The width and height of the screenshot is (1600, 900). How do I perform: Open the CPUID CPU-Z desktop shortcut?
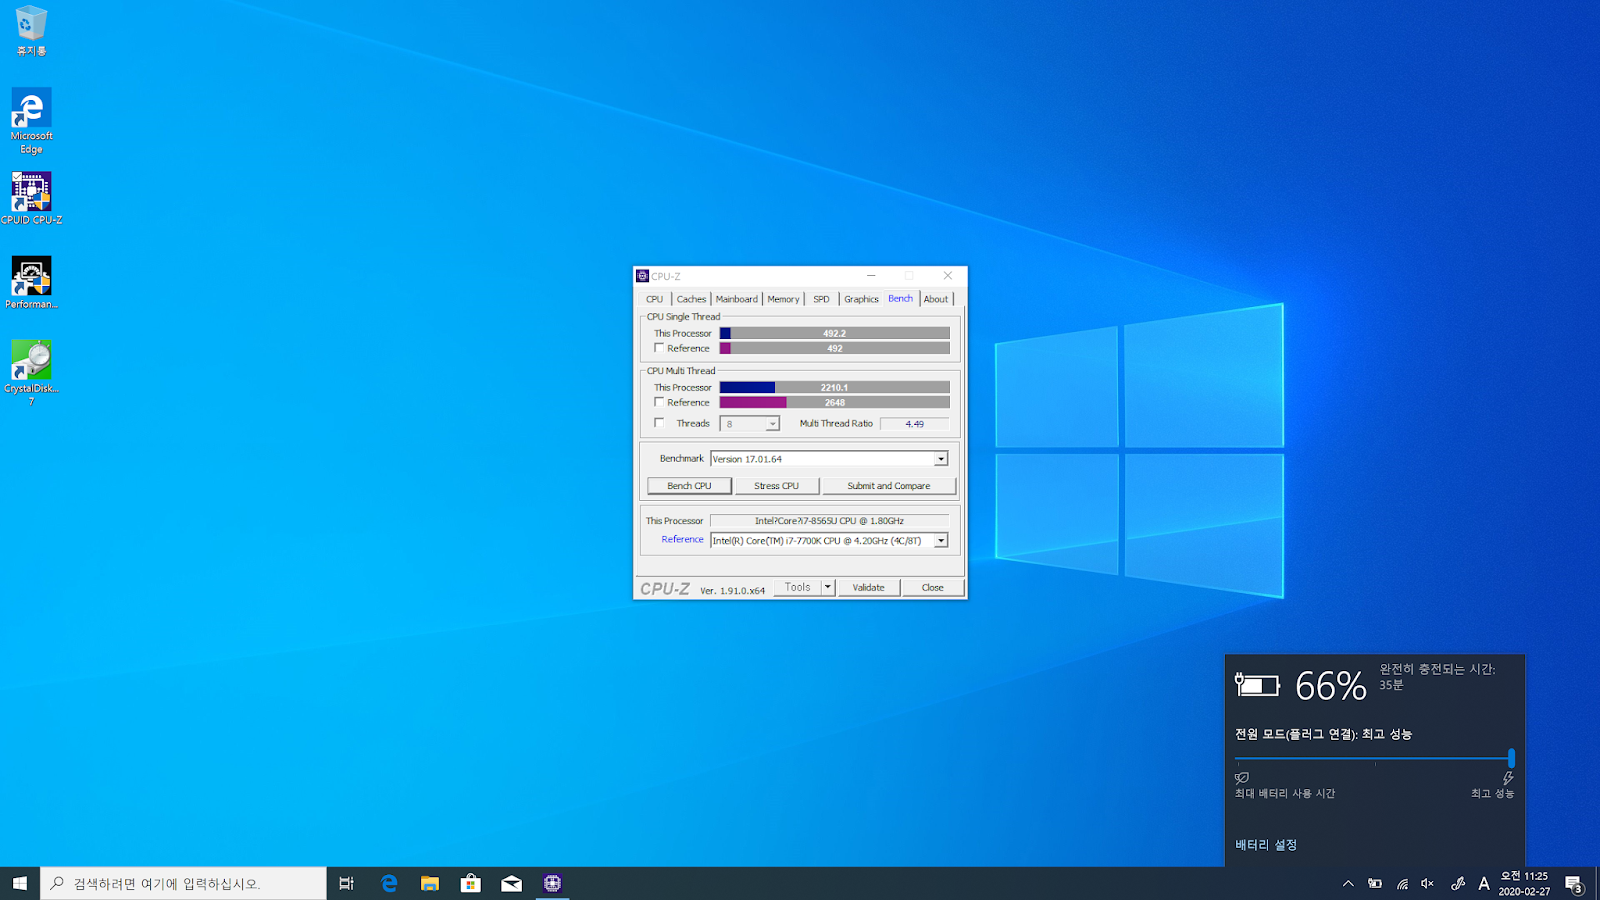coord(31,198)
